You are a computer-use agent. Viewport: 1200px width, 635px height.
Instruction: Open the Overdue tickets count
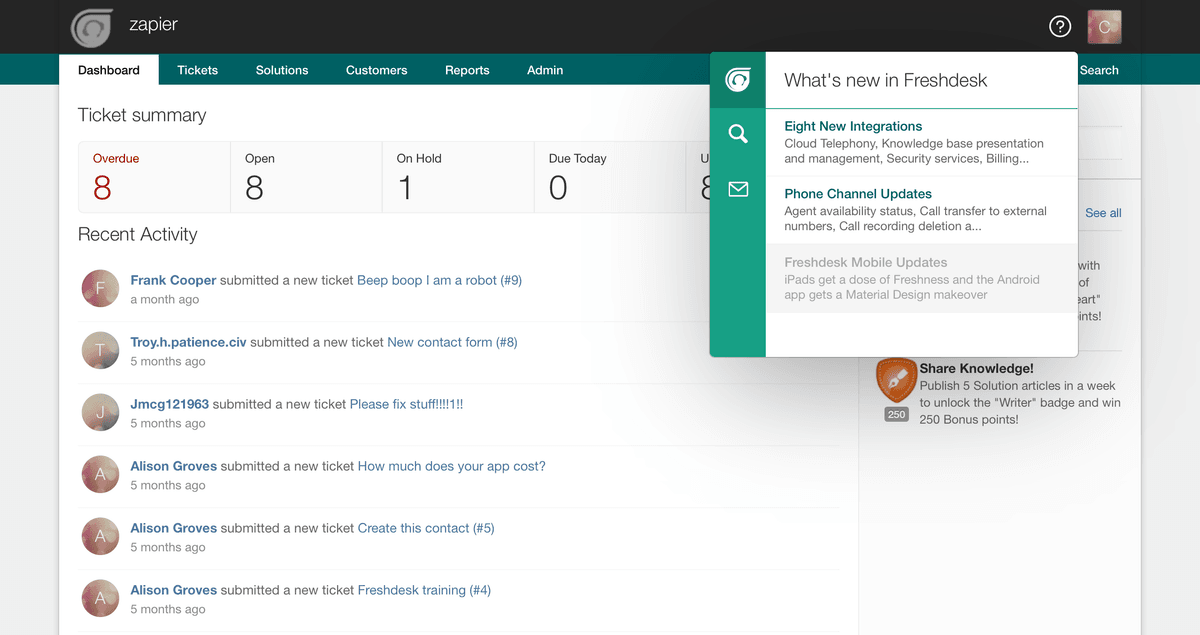[x=154, y=177]
